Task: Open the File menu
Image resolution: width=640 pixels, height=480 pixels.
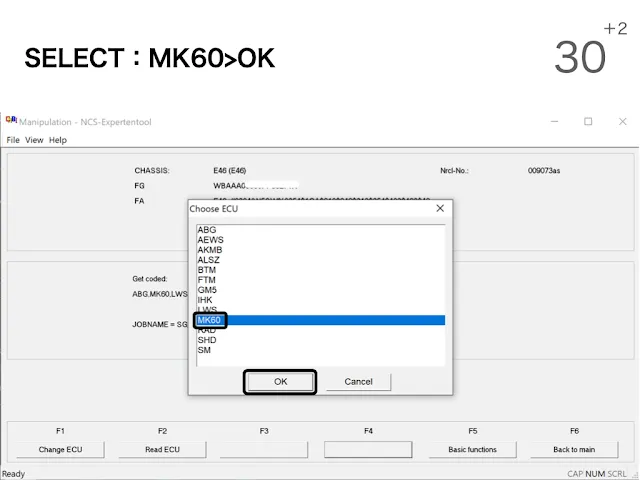Action: click(13, 140)
